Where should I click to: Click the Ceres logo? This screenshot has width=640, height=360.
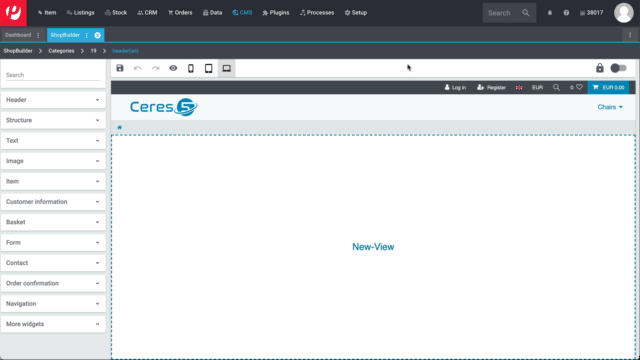pos(164,107)
